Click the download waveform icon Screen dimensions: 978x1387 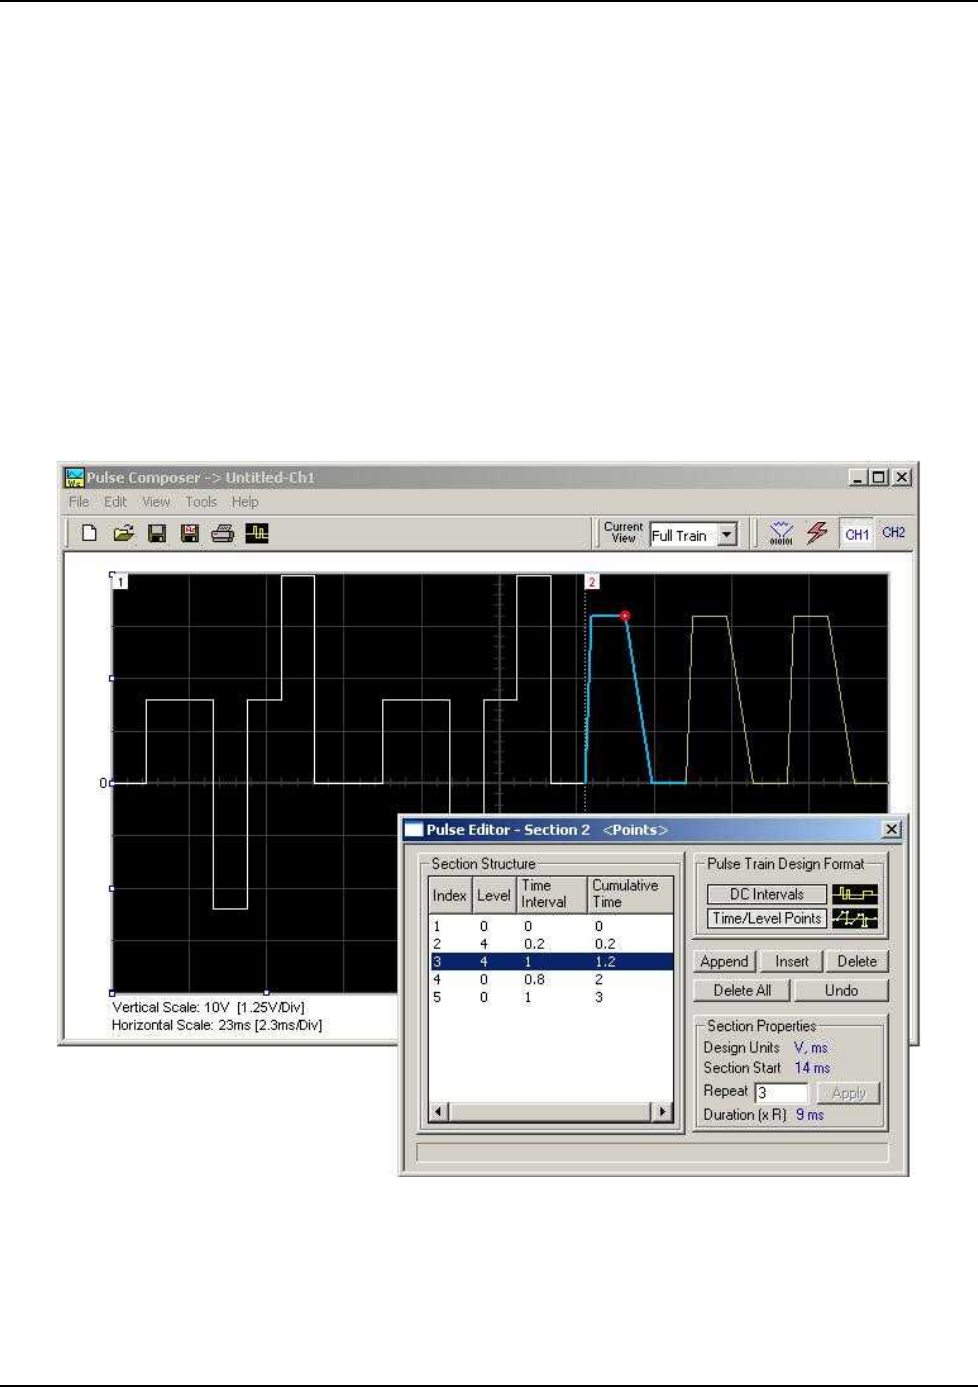(x=781, y=534)
